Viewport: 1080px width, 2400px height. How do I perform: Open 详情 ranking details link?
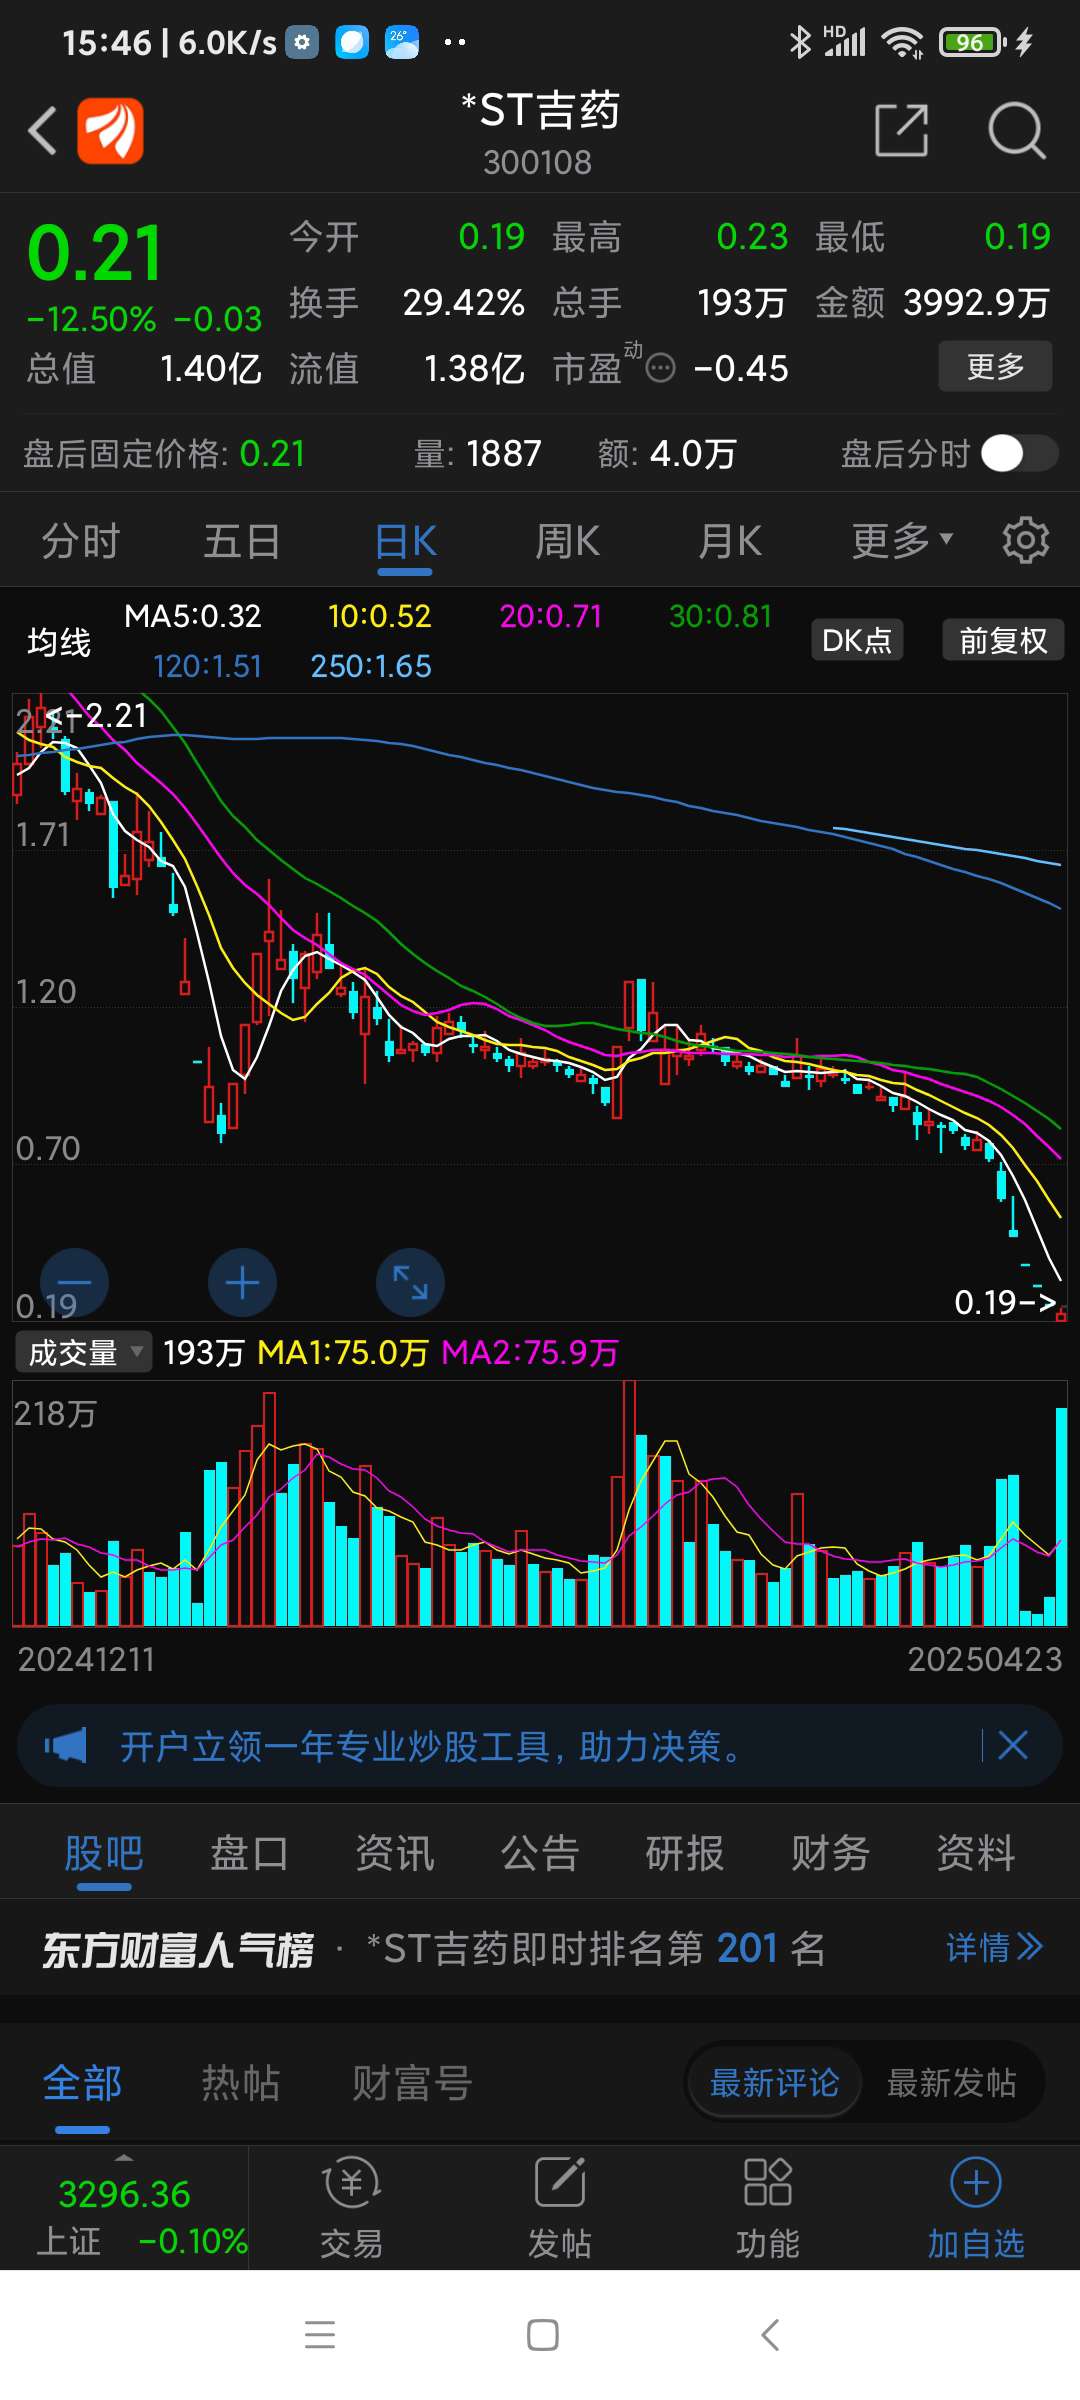[x=994, y=1947]
